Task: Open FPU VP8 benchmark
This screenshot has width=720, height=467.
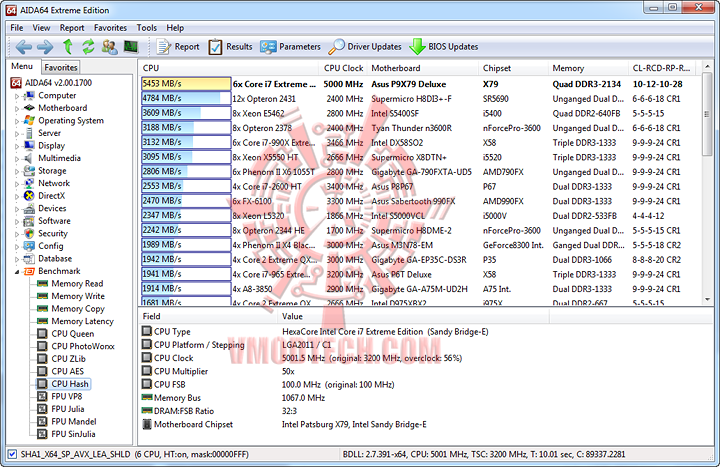Action: (x=67, y=396)
